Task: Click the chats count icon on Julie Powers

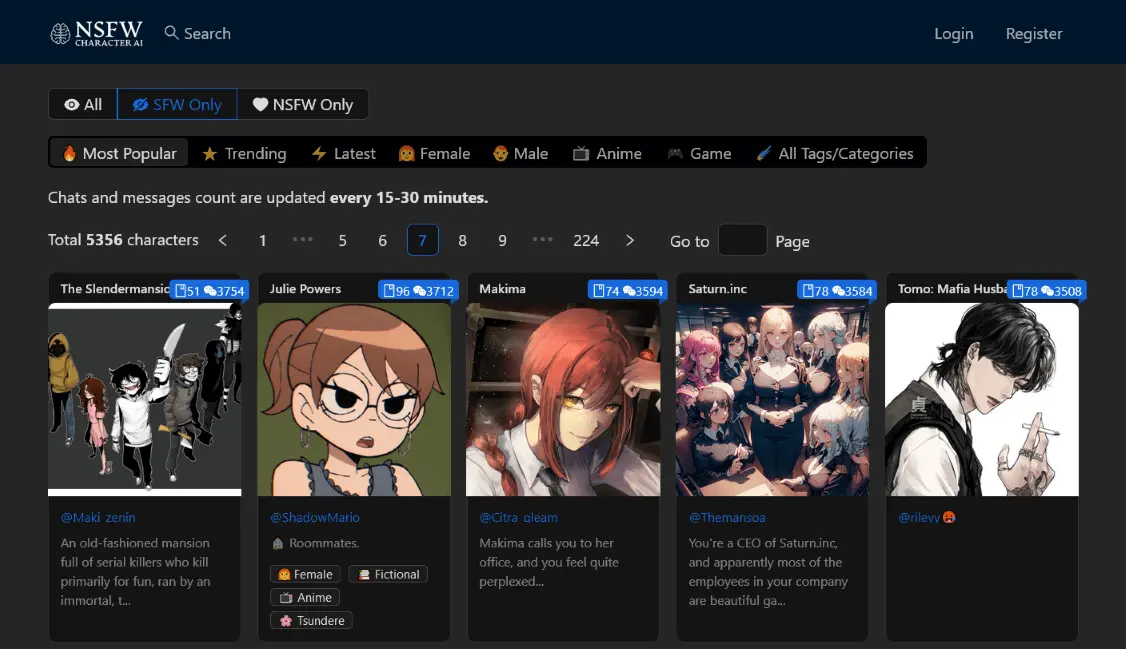Action: 388,291
